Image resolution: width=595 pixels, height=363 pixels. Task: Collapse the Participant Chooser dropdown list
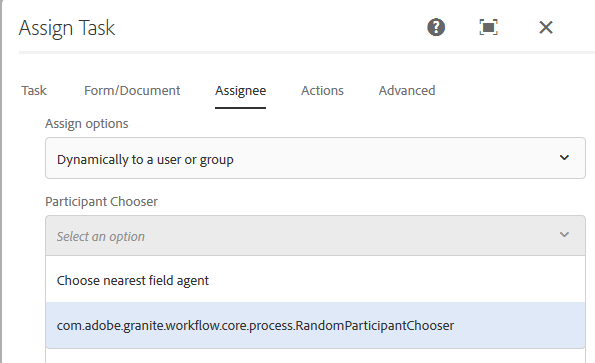(x=315, y=236)
